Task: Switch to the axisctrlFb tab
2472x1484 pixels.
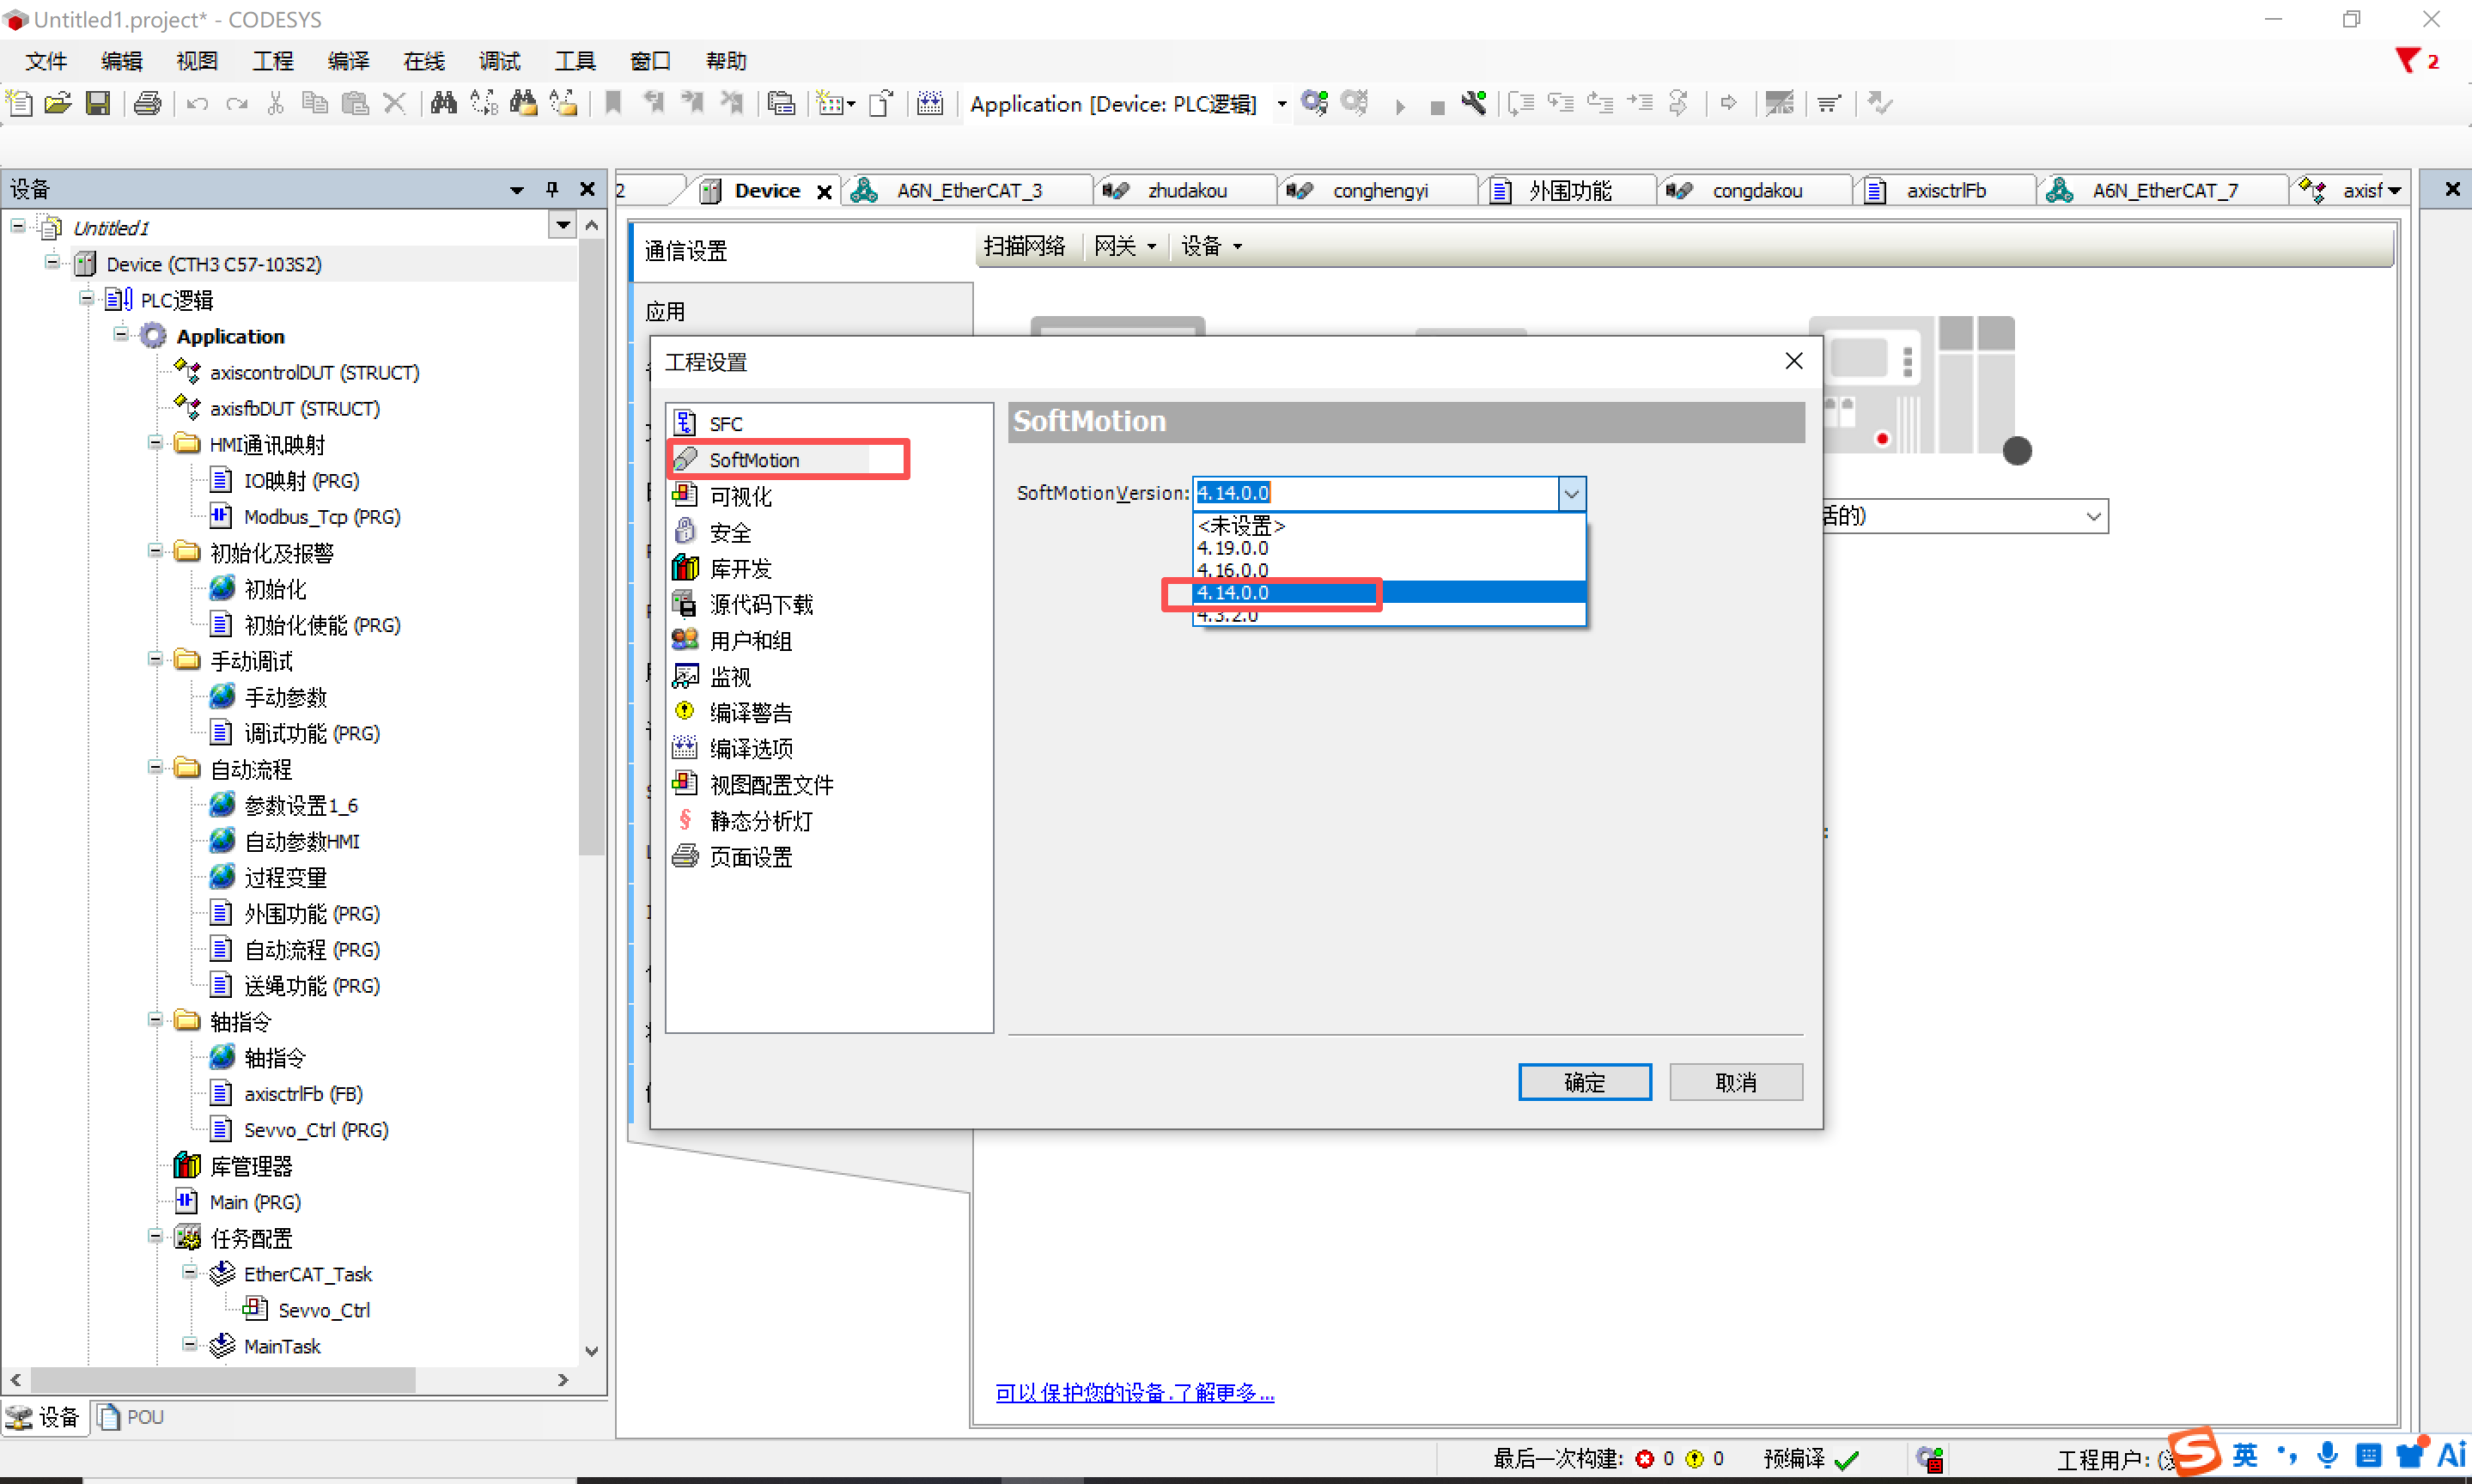Action: coord(1945,190)
